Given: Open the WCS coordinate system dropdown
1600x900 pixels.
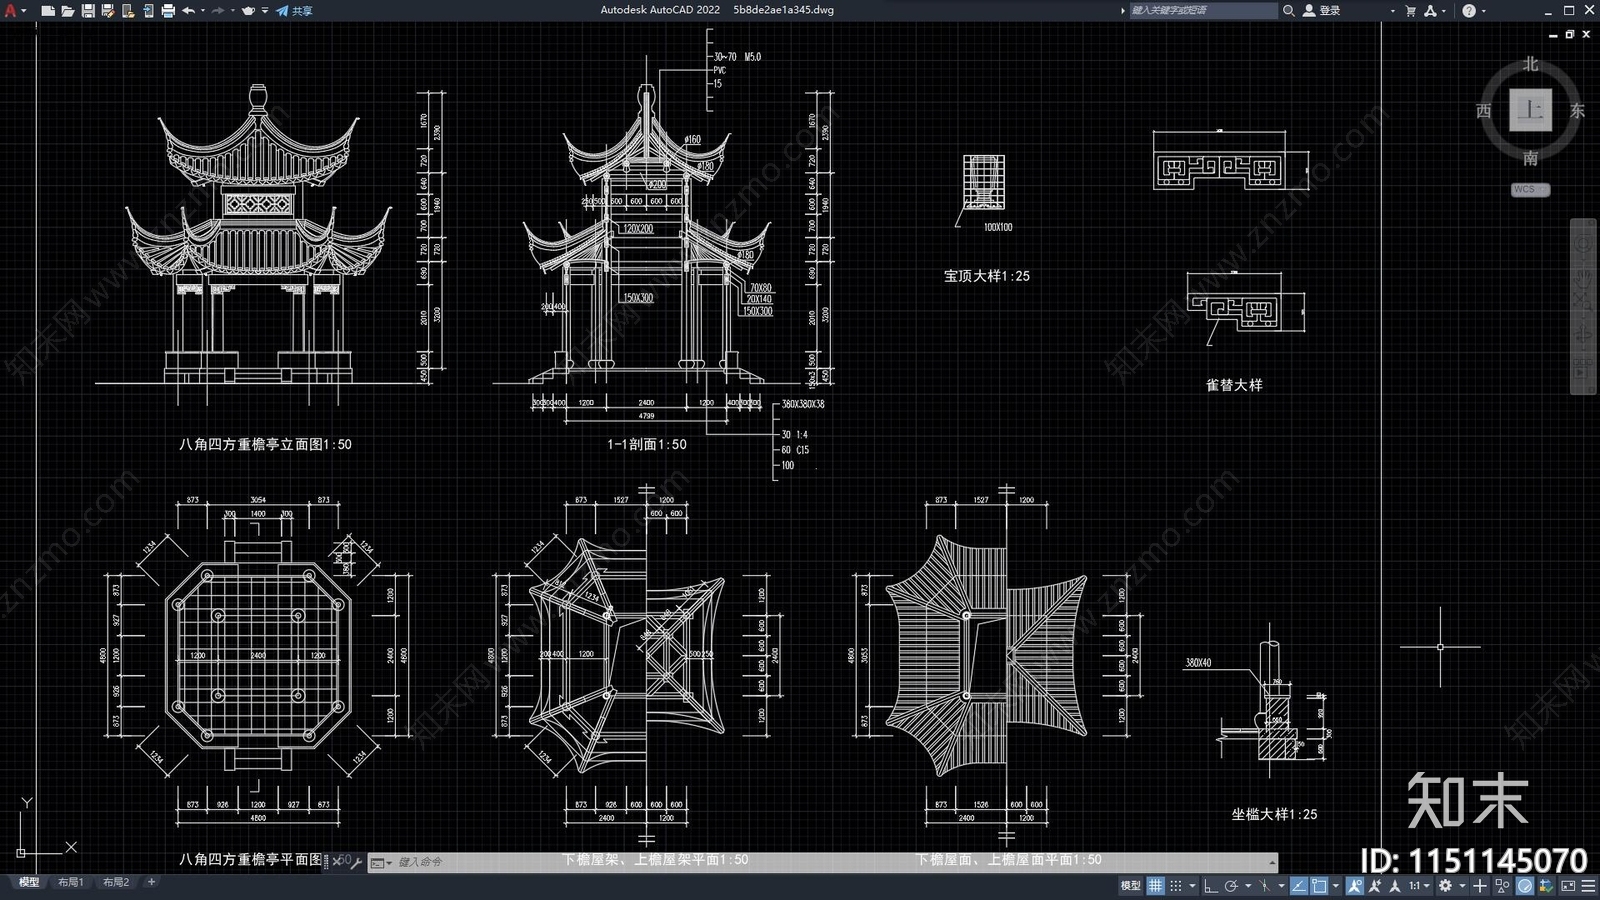Looking at the screenshot, I should [1530, 189].
